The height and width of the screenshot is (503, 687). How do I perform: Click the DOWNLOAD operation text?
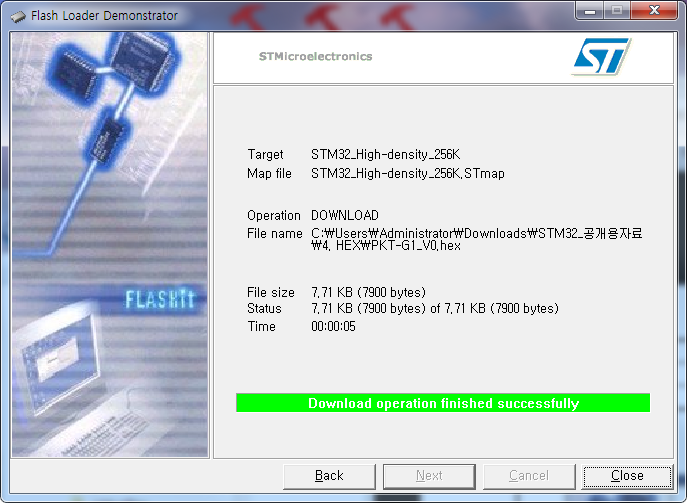[x=345, y=215]
